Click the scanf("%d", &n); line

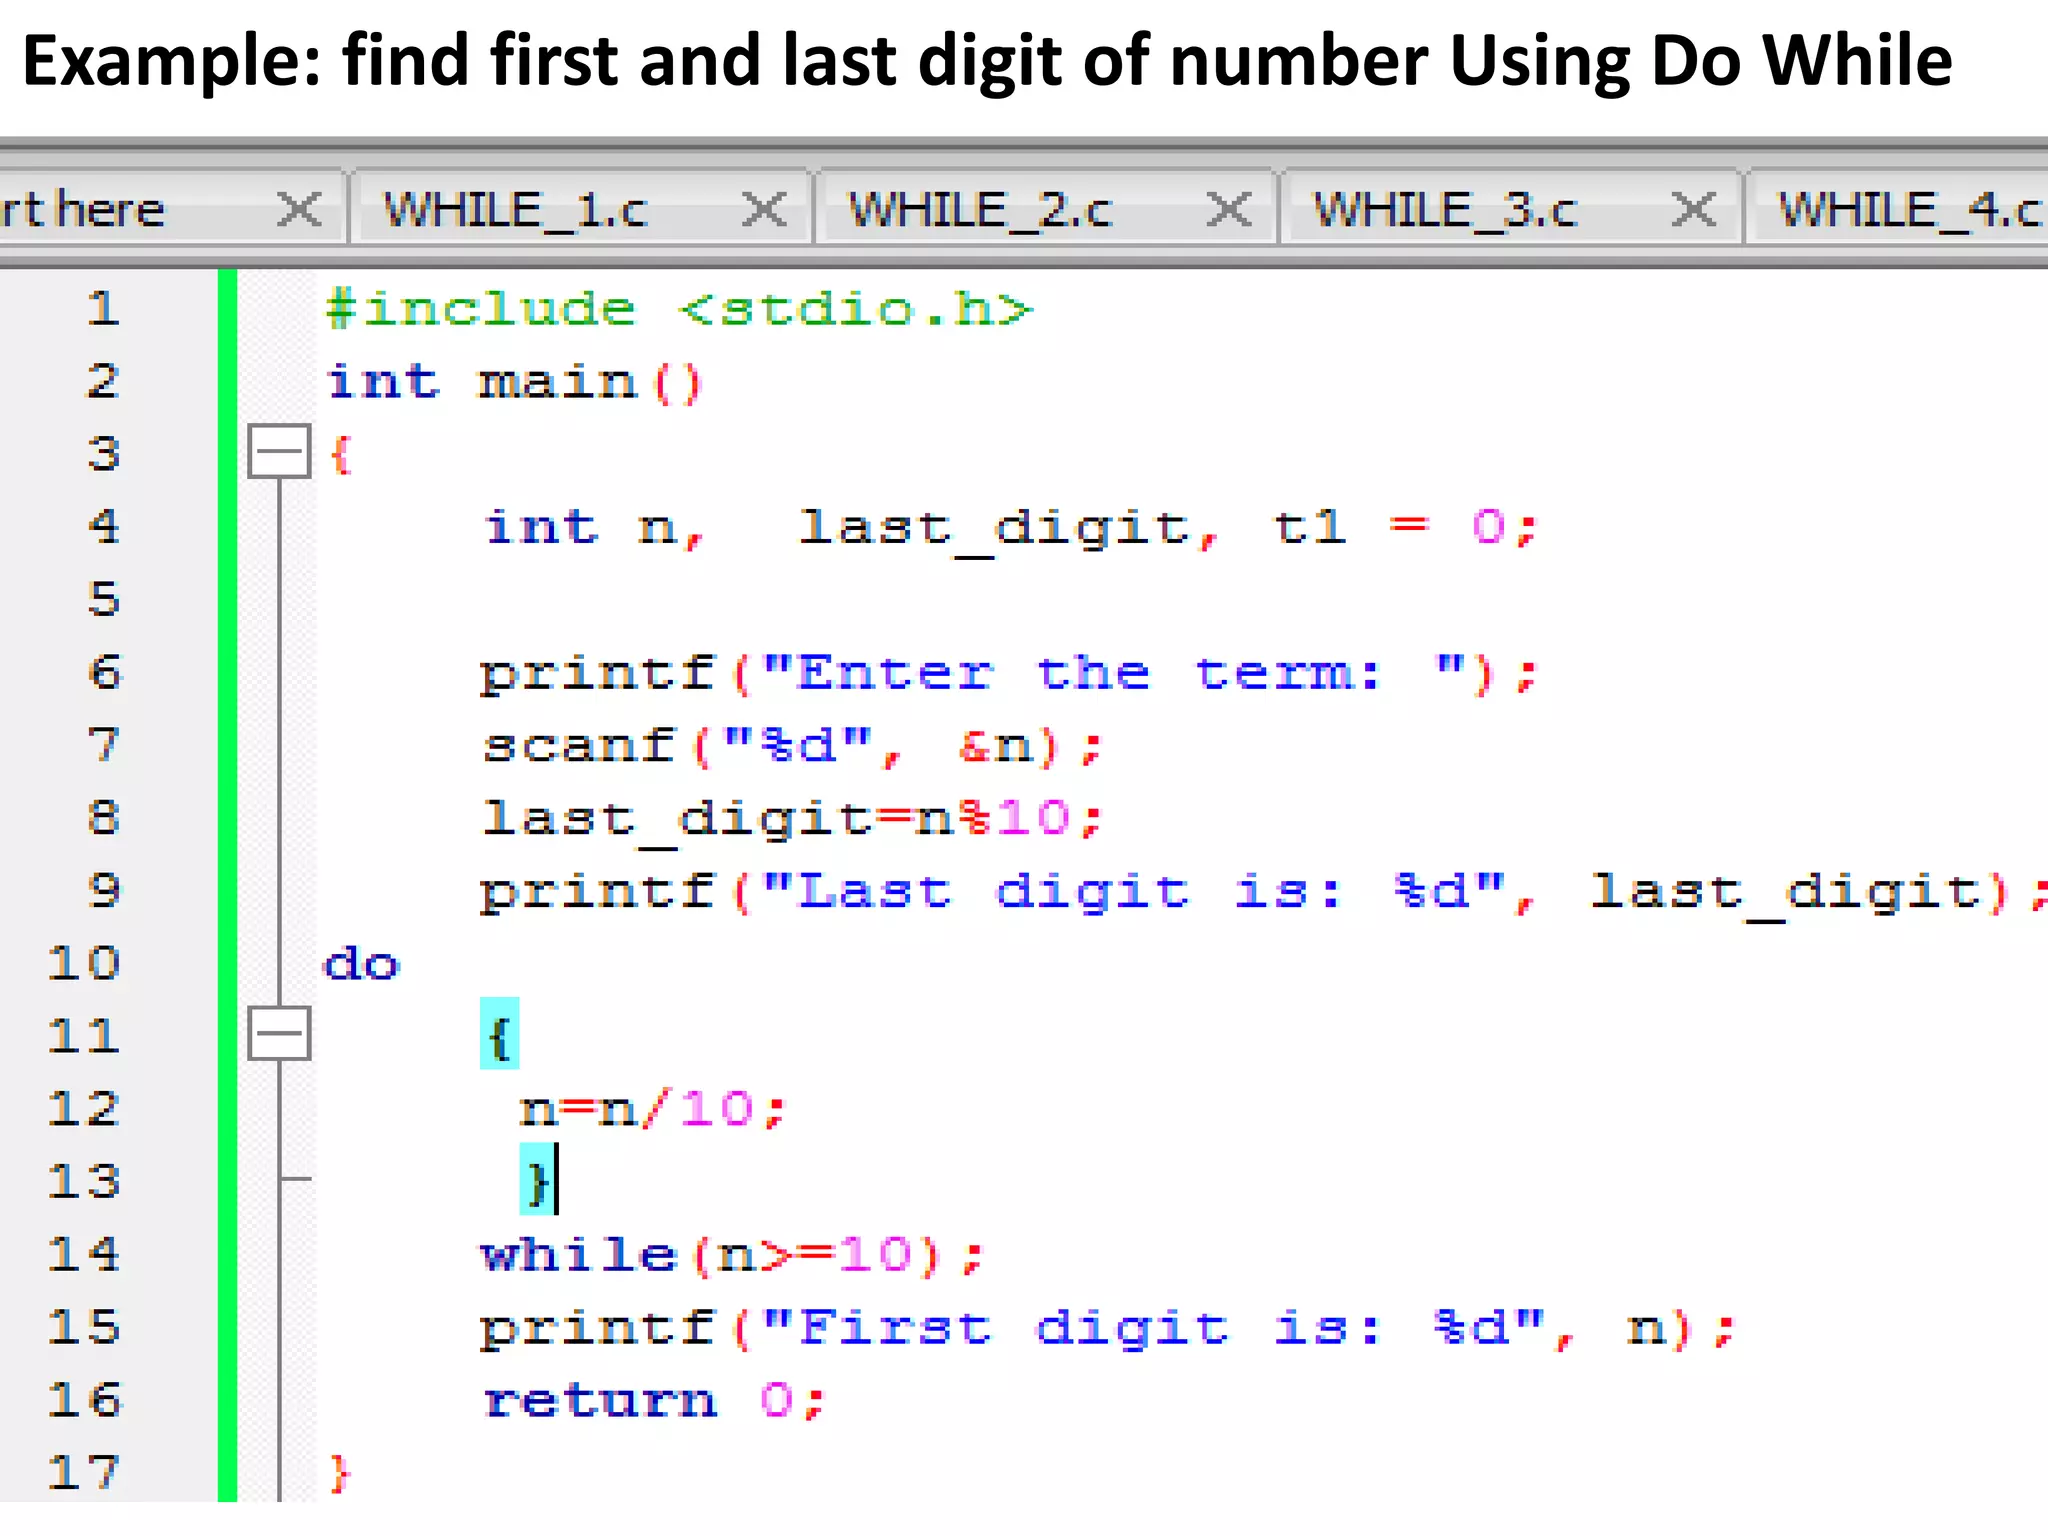pos(792,746)
